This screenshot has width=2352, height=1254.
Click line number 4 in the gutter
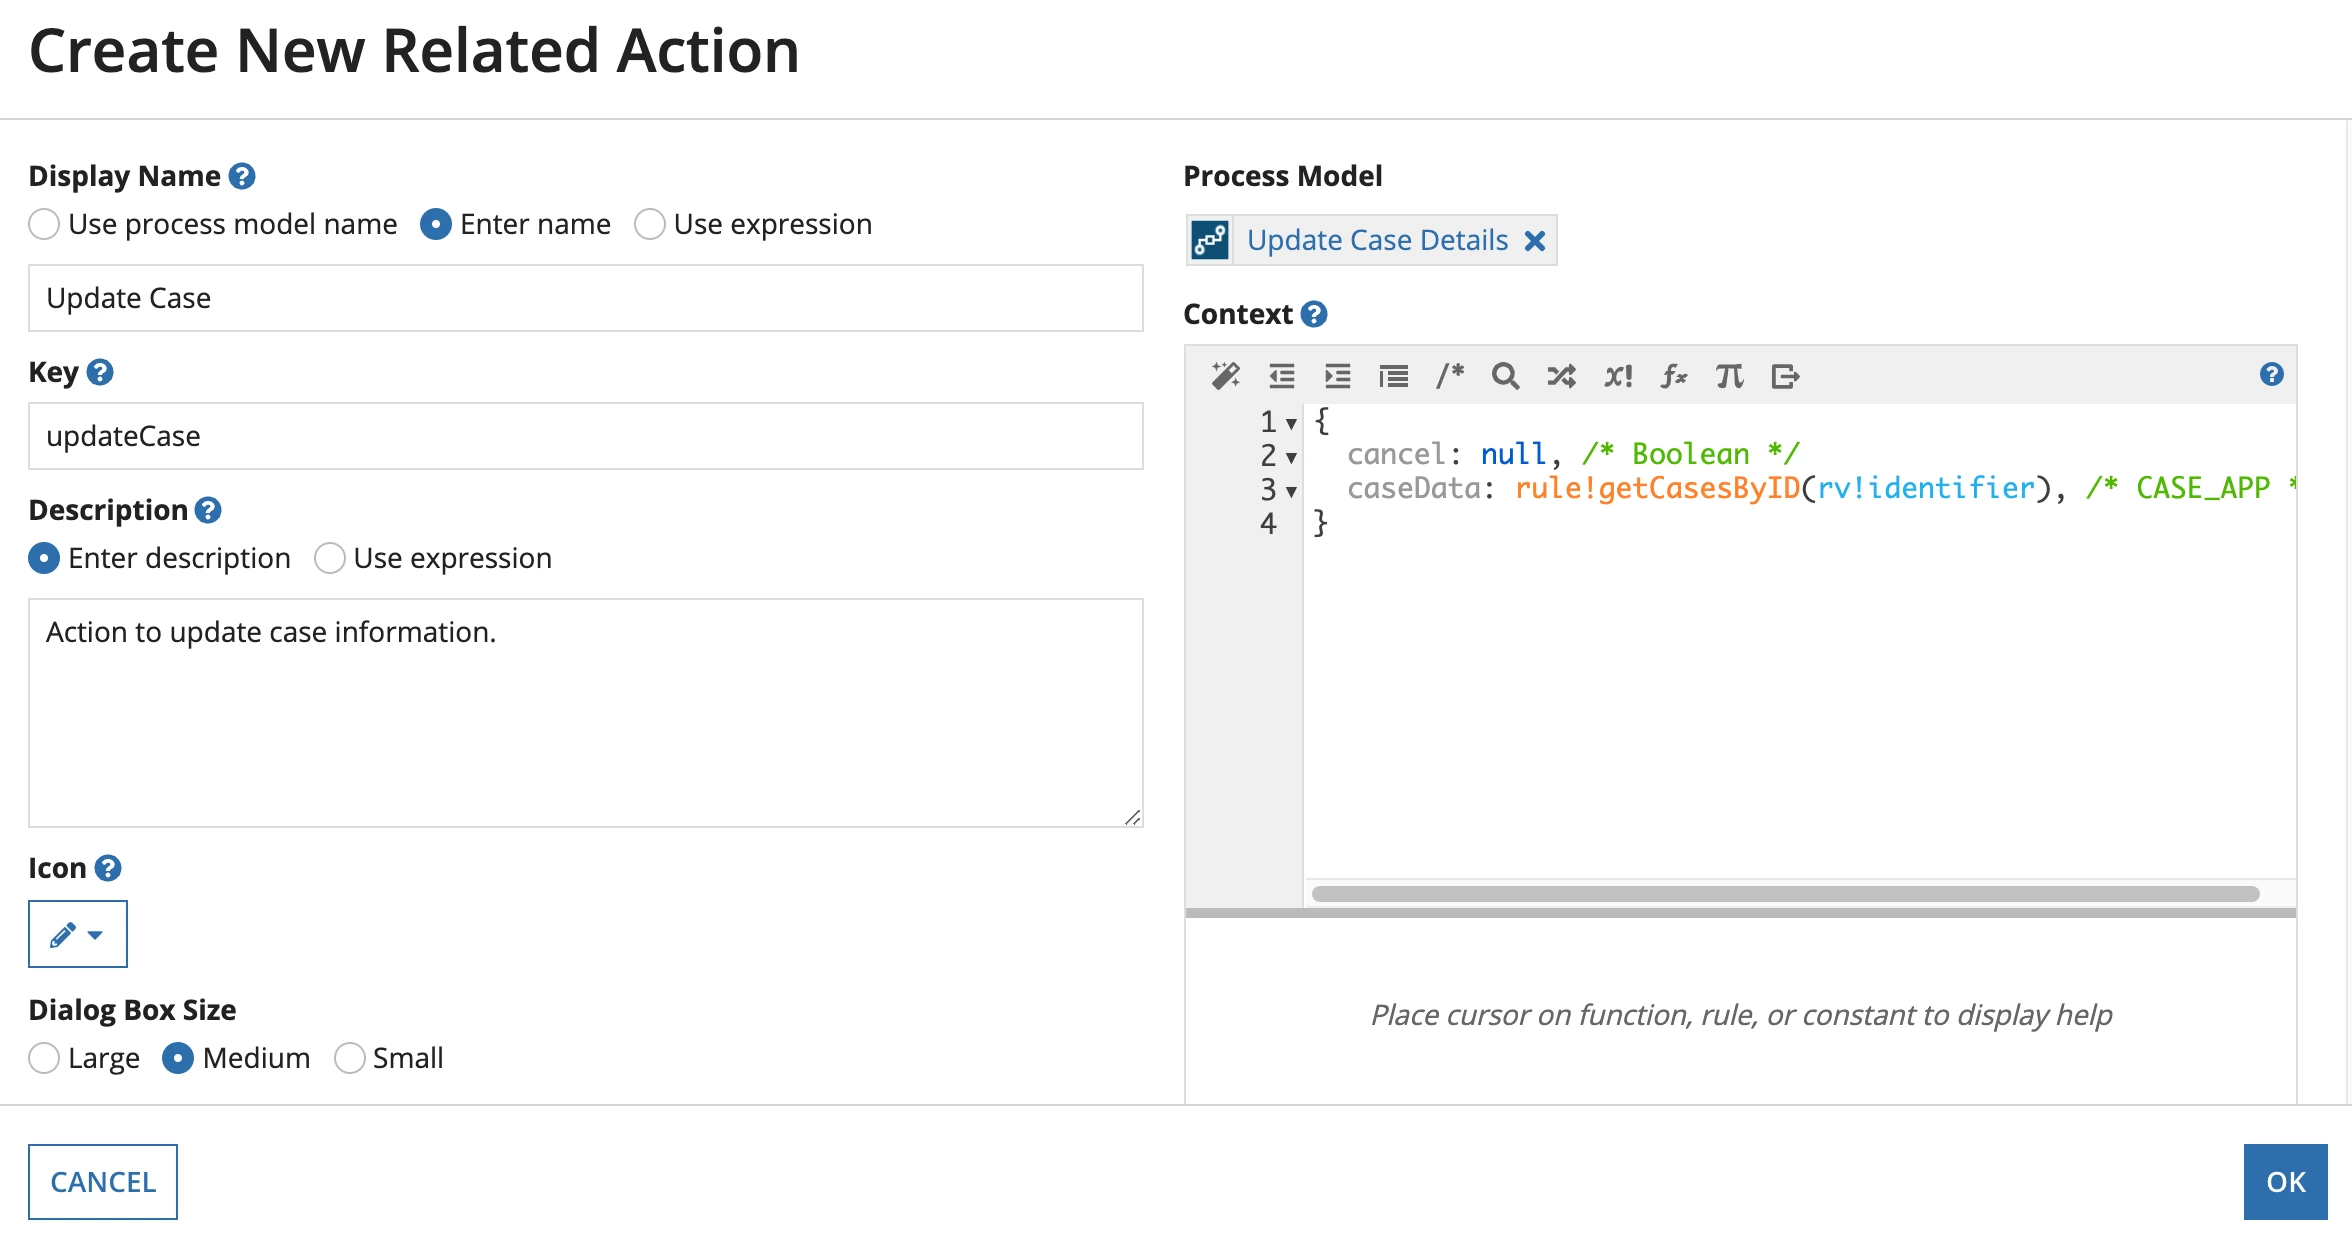point(1268,523)
